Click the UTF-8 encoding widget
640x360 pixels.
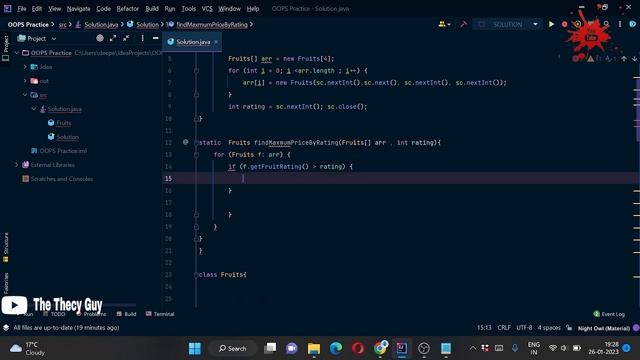[x=524, y=328]
